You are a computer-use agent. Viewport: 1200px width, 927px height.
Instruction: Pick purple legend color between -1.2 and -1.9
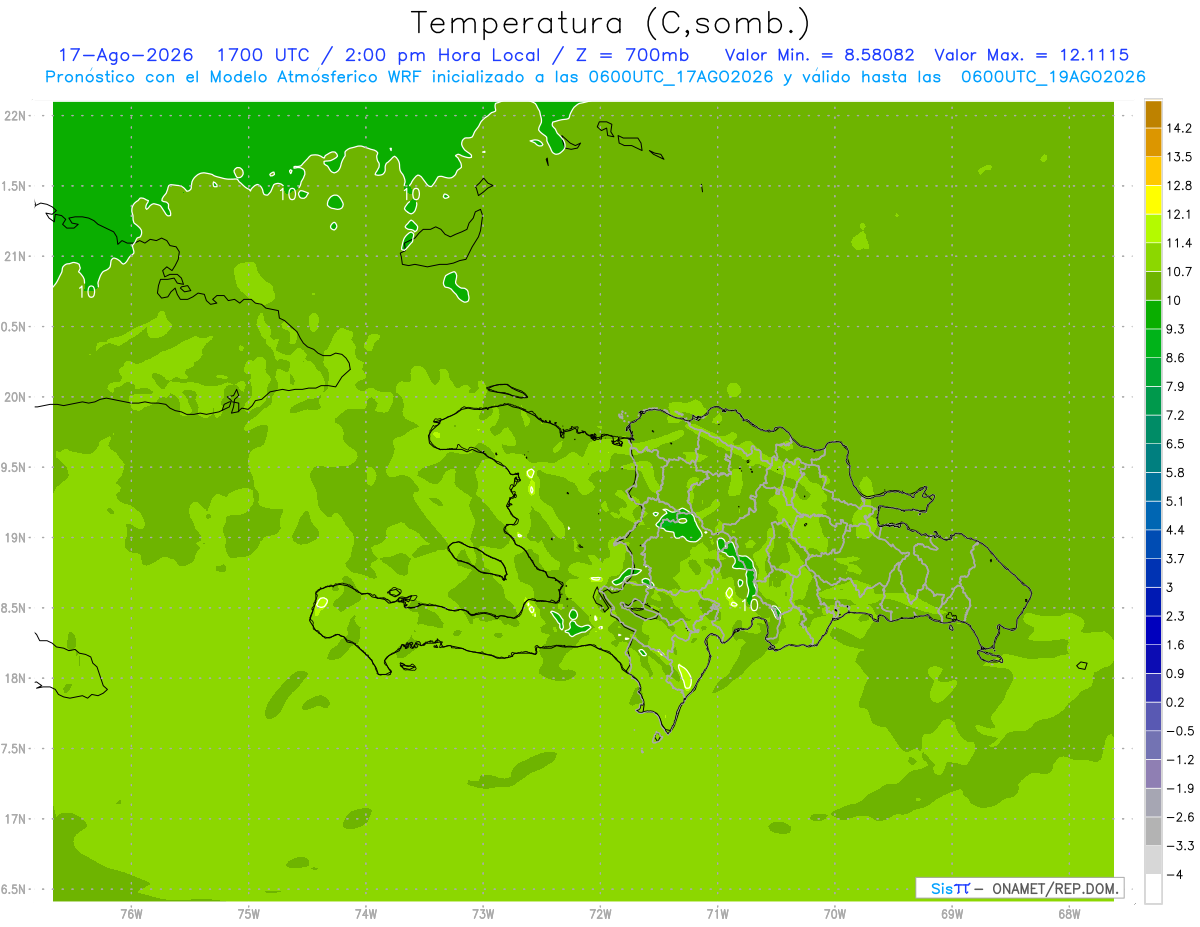pos(1154,773)
